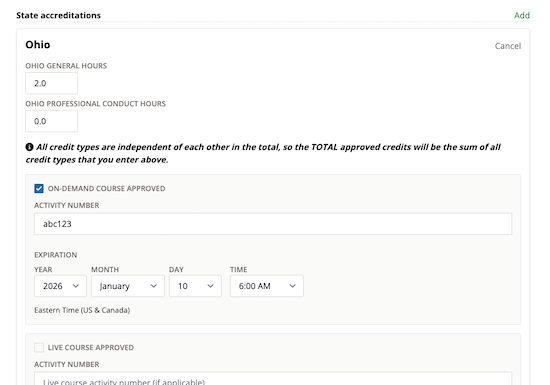Edit the abc123 activity number field
The height and width of the screenshot is (385, 550).
273,224
